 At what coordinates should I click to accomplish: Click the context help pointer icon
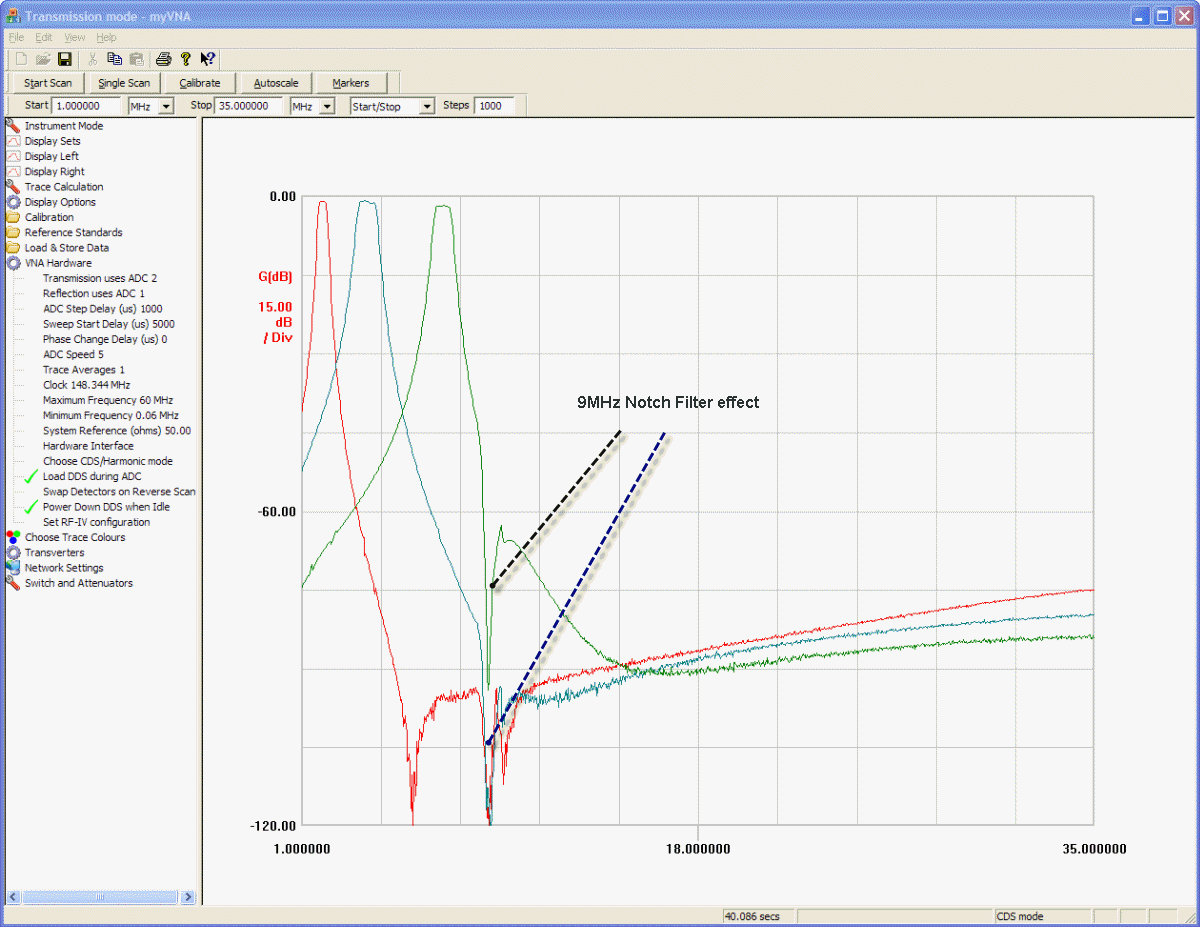click(x=207, y=59)
